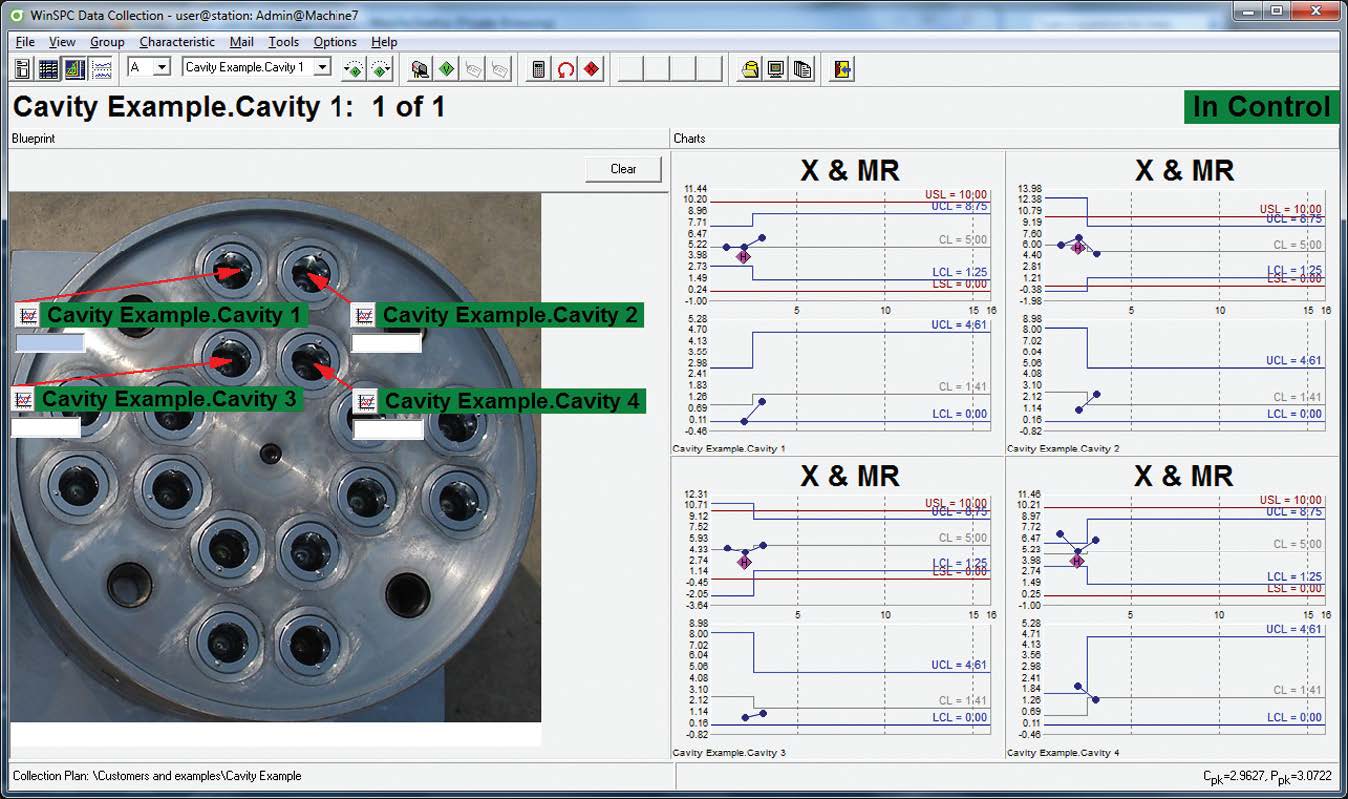The image size is (1348, 799).
Task: Open the subgroup A dropdown
Action: click(x=163, y=67)
